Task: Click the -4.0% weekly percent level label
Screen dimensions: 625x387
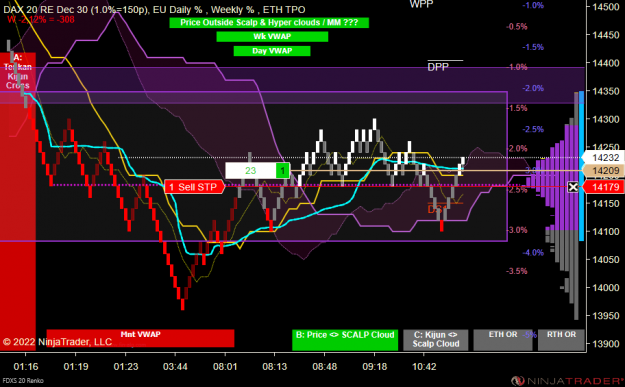Action: coord(533,253)
